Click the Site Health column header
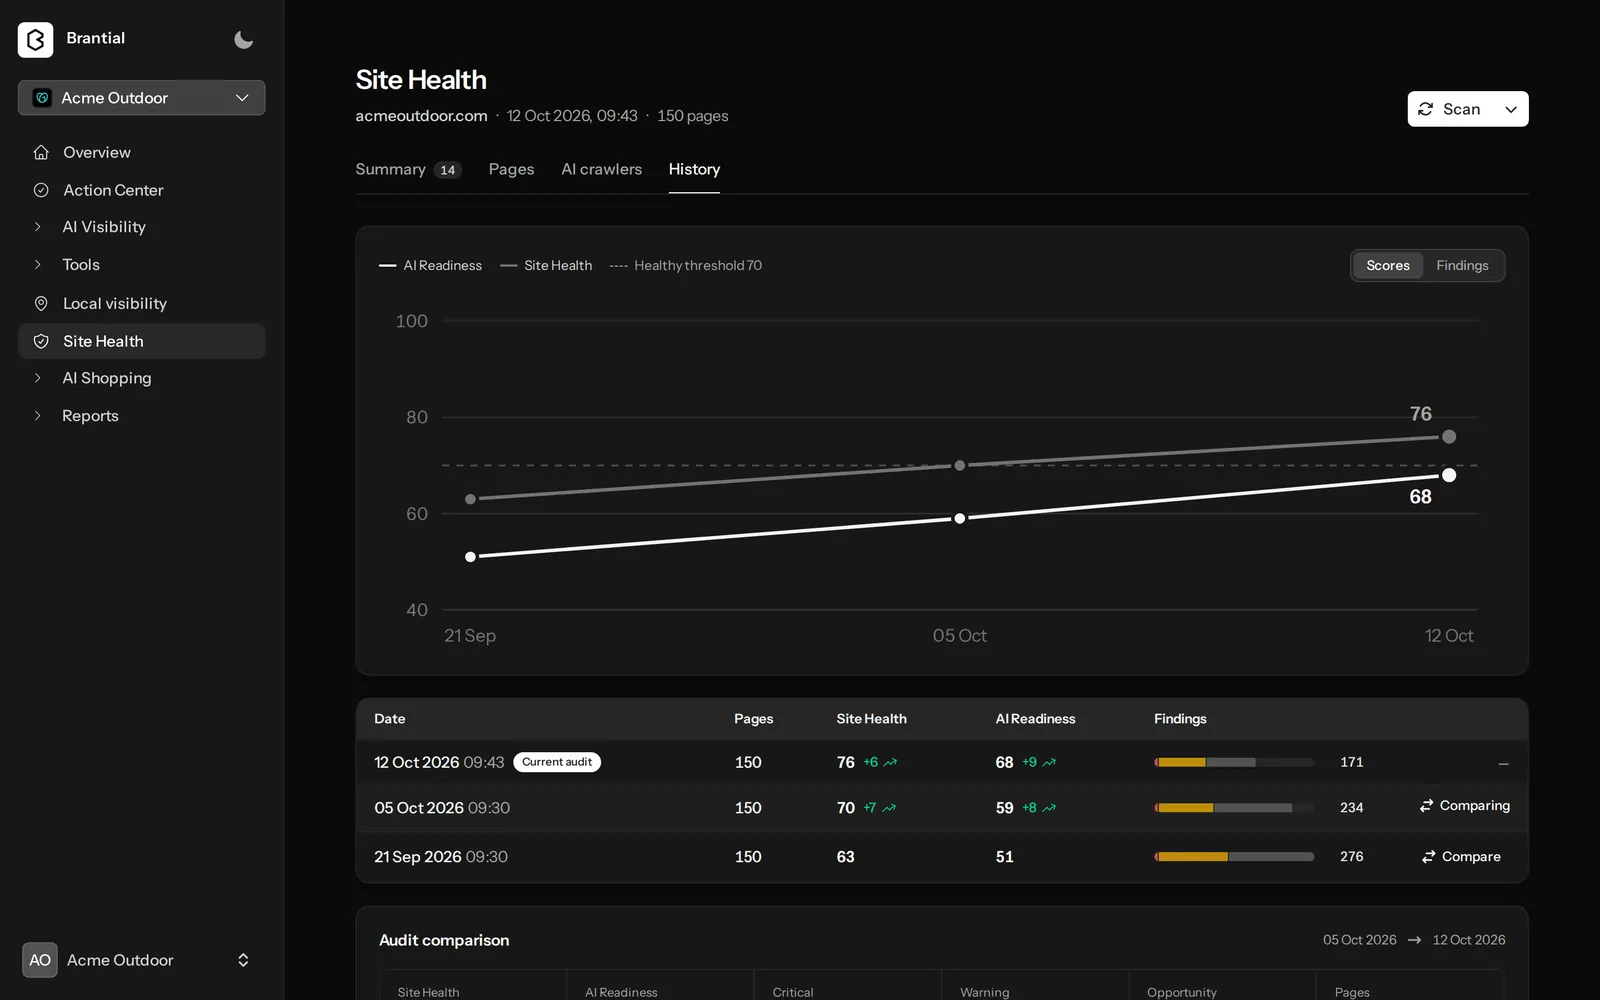This screenshot has width=1600, height=1000. pos(871,719)
